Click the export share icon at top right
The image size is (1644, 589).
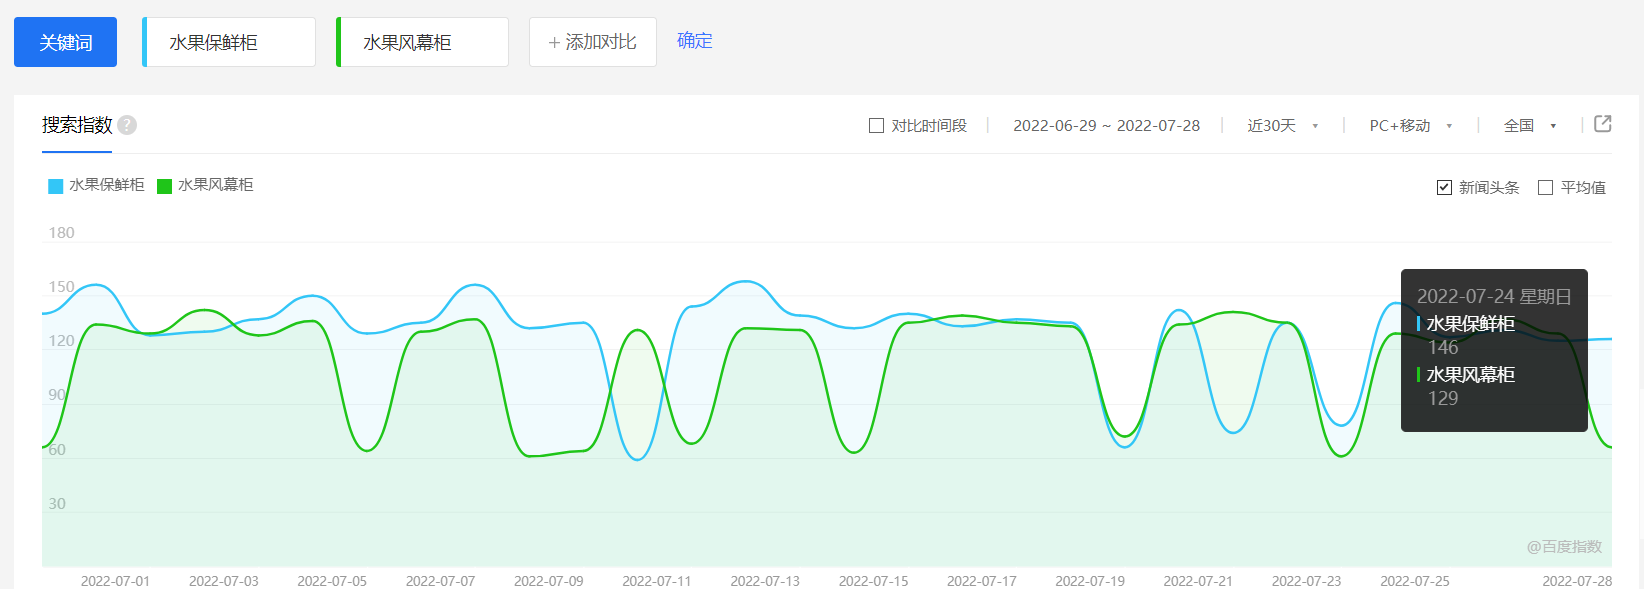point(1602,124)
